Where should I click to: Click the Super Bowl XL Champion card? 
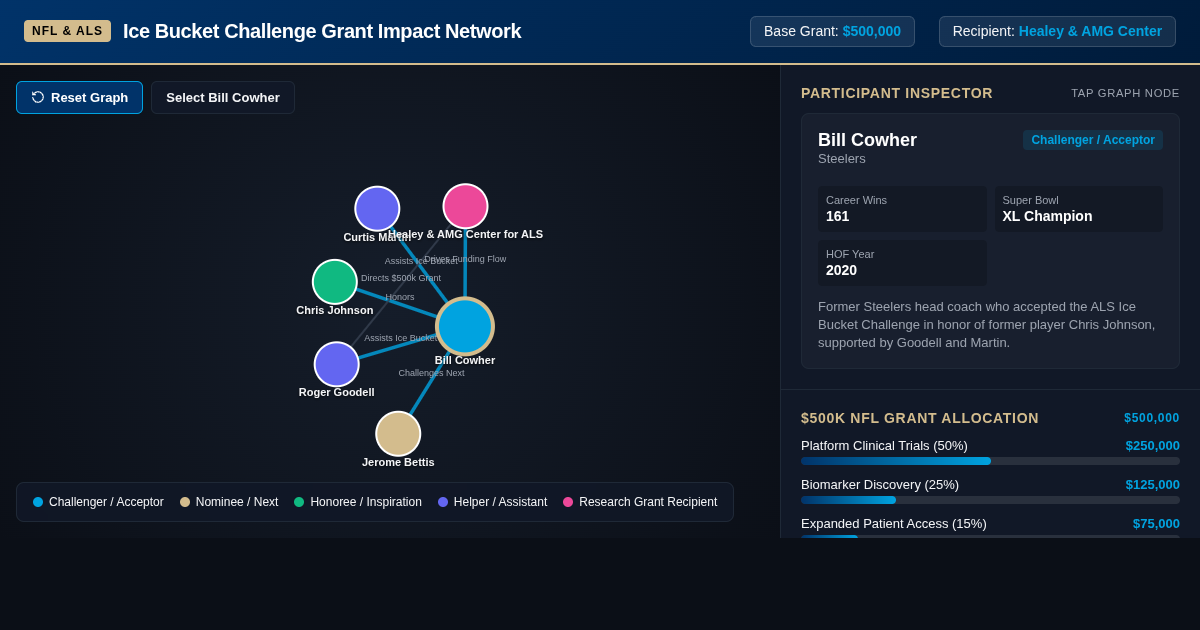1079,209
